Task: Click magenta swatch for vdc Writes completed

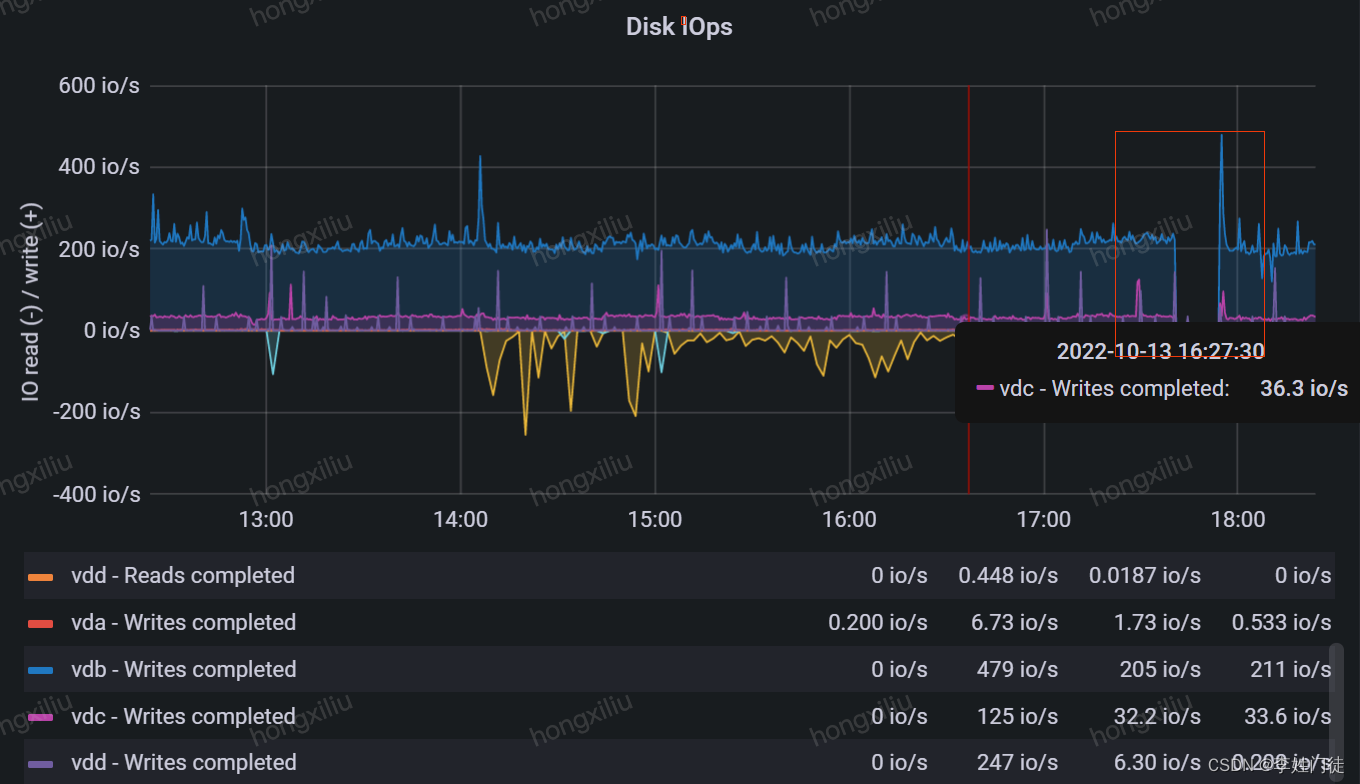Action: click(x=41, y=718)
